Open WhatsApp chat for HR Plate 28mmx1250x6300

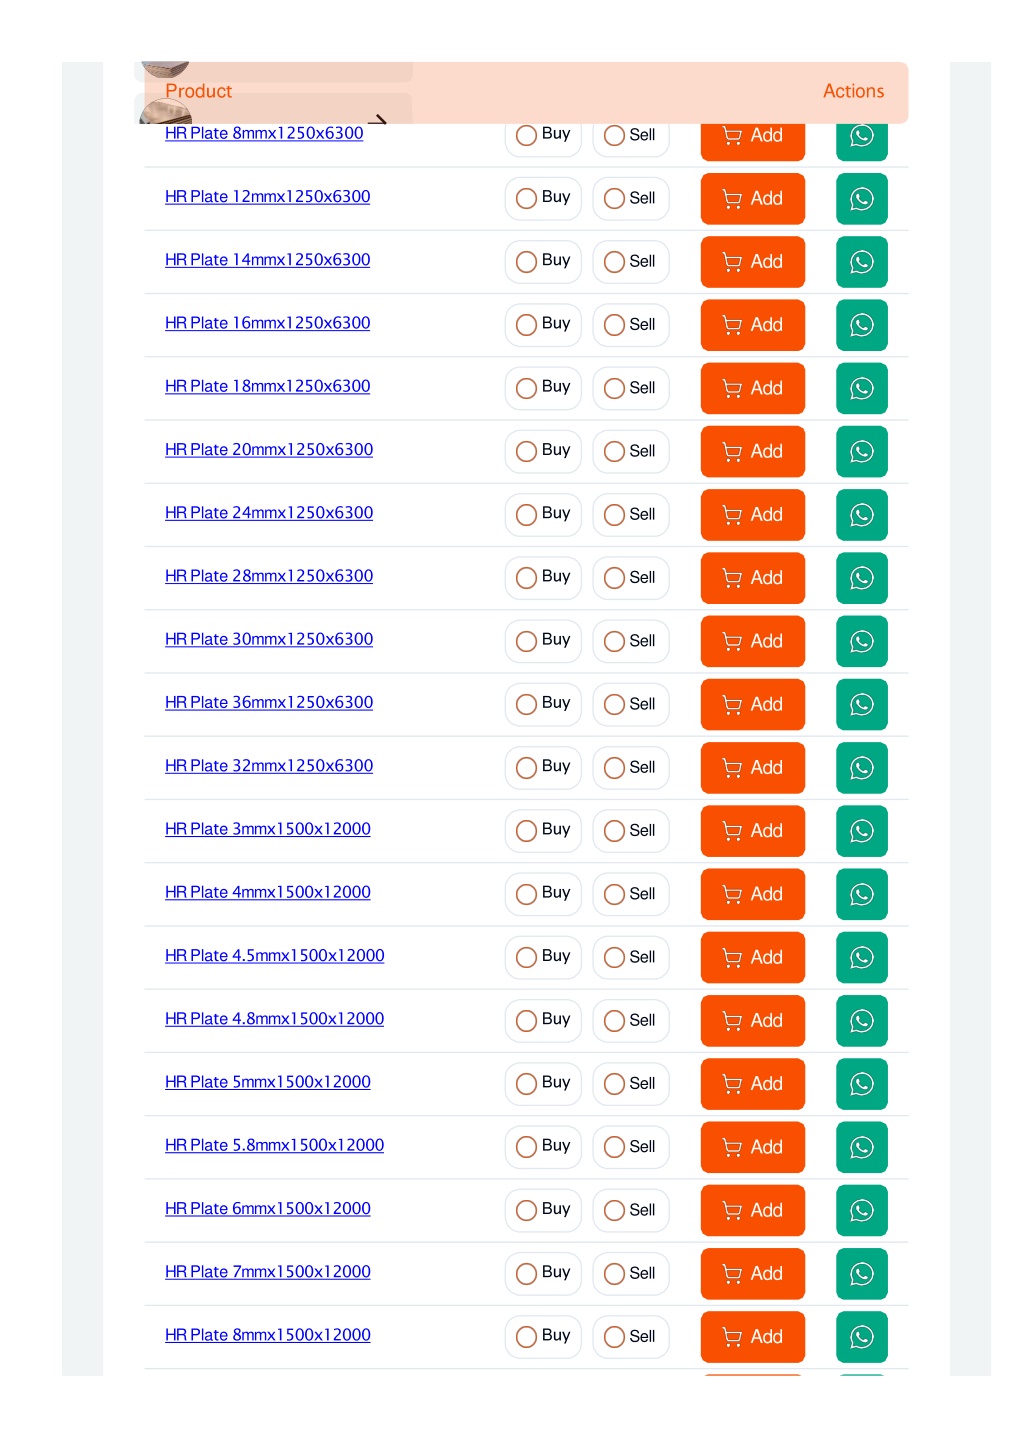(x=861, y=578)
